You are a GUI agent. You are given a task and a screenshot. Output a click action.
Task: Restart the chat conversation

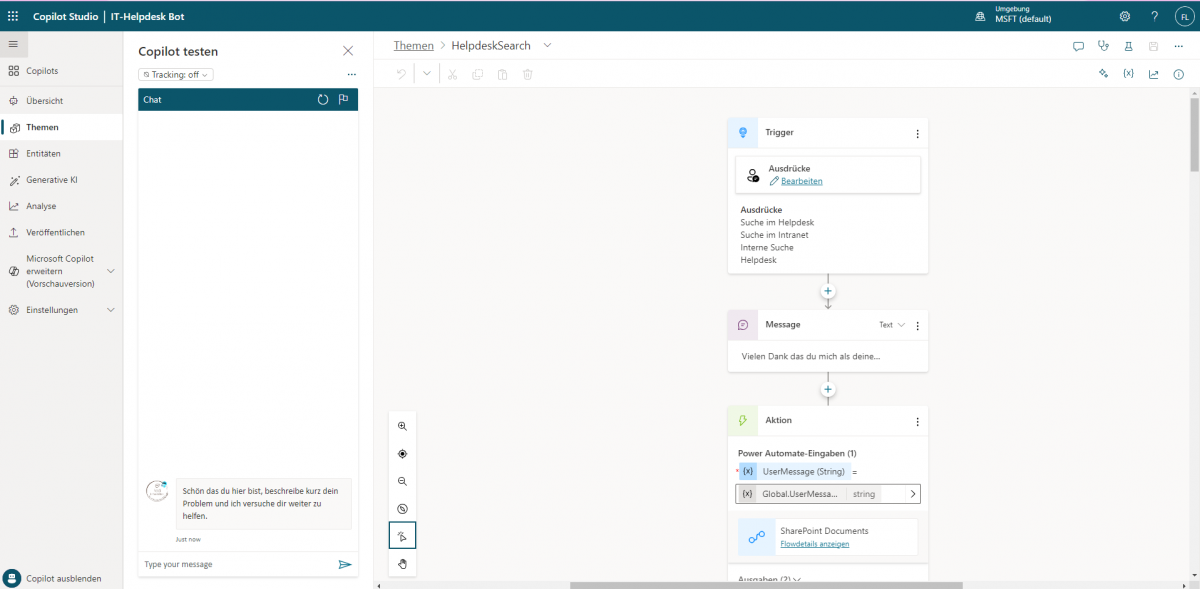click(323, 100)
